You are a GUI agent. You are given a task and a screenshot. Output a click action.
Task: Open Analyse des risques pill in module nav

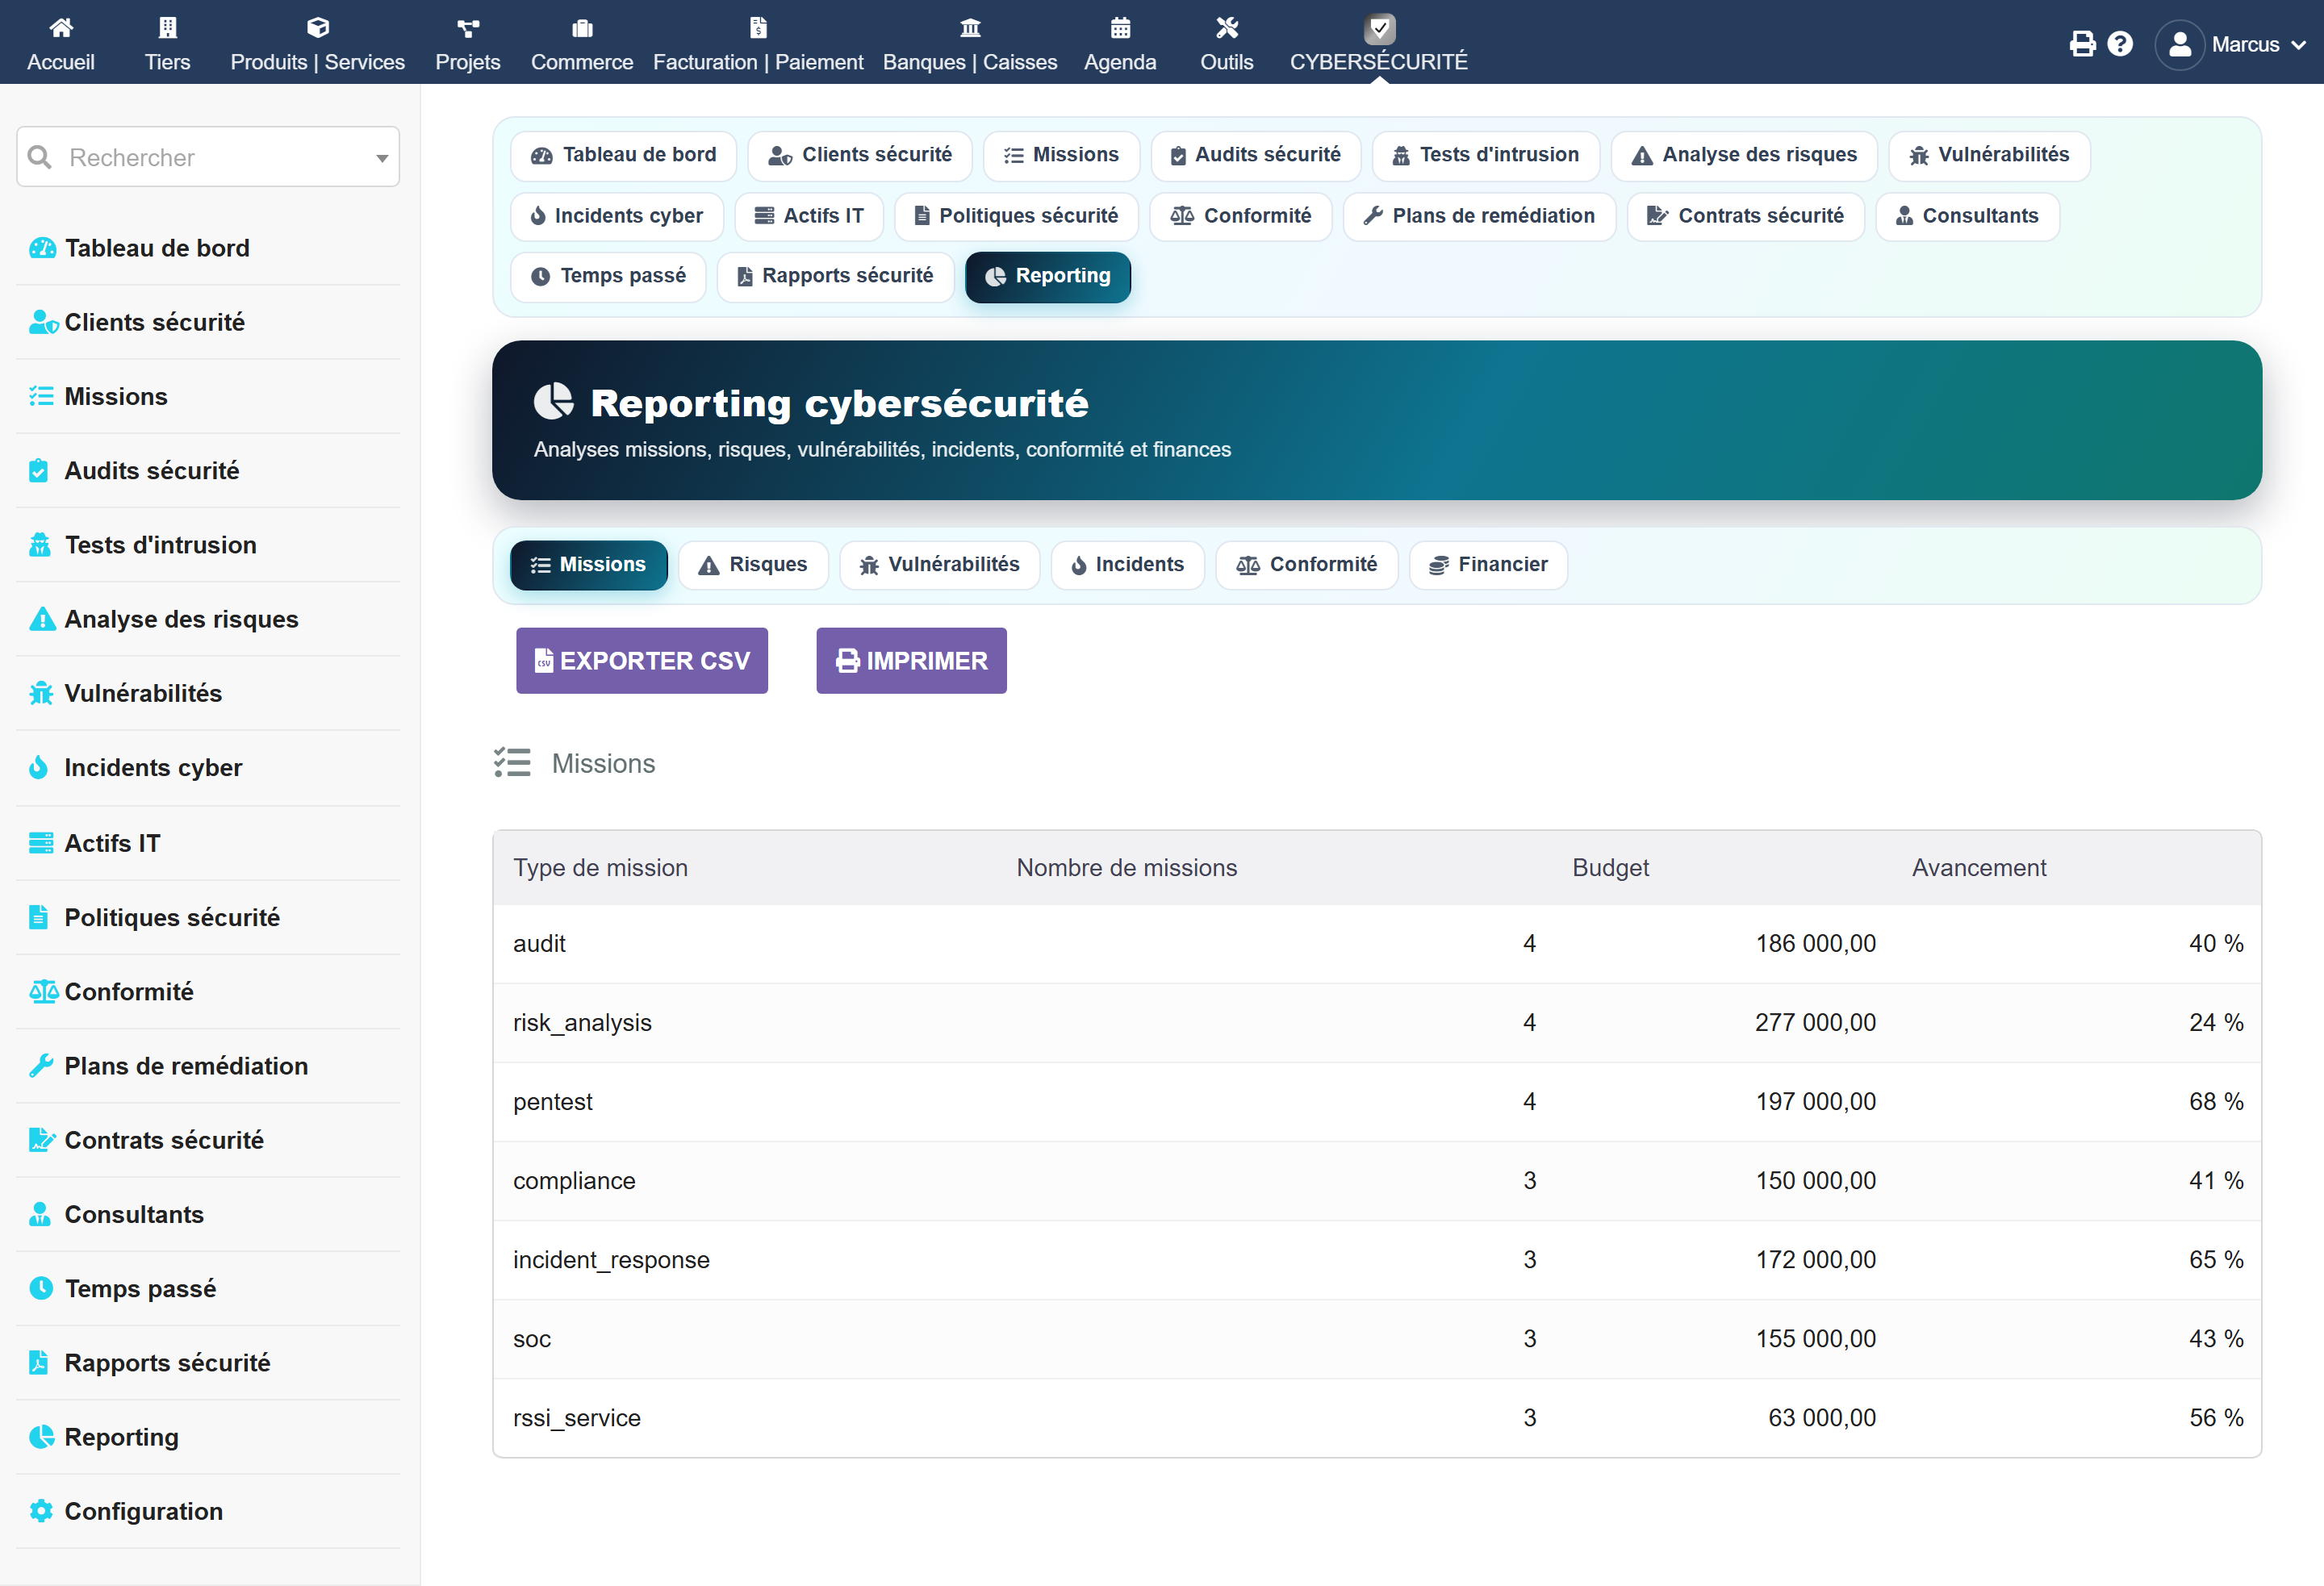pos(1744,155)
